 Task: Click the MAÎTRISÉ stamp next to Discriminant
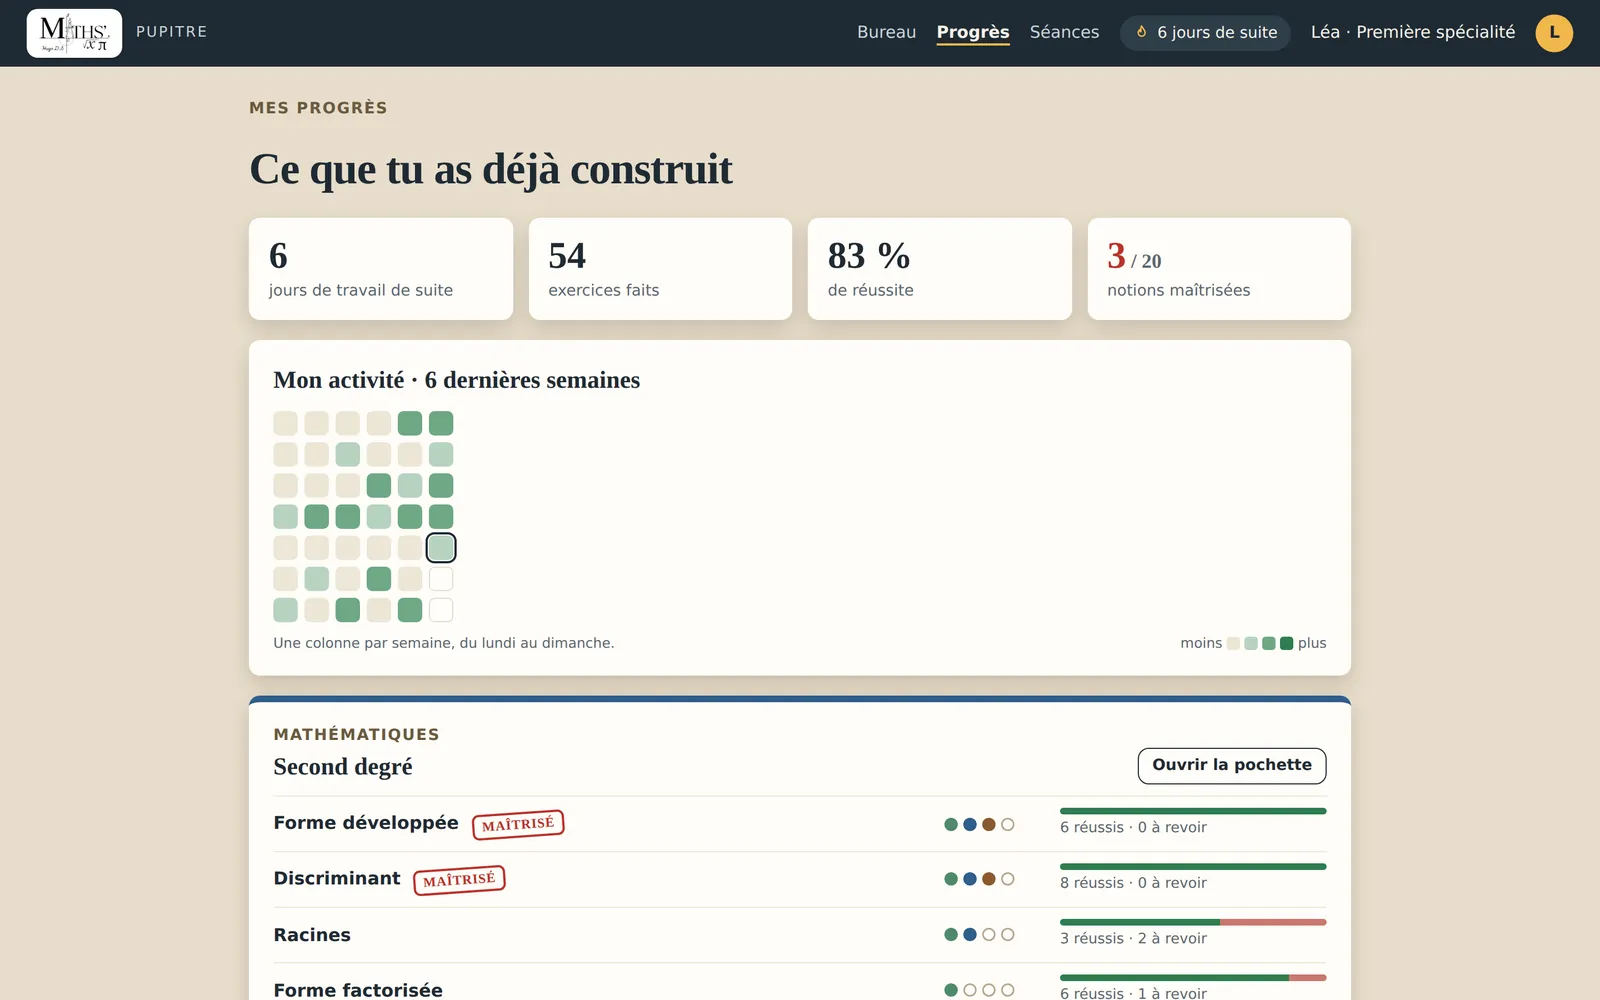click(x=459, y=880)
